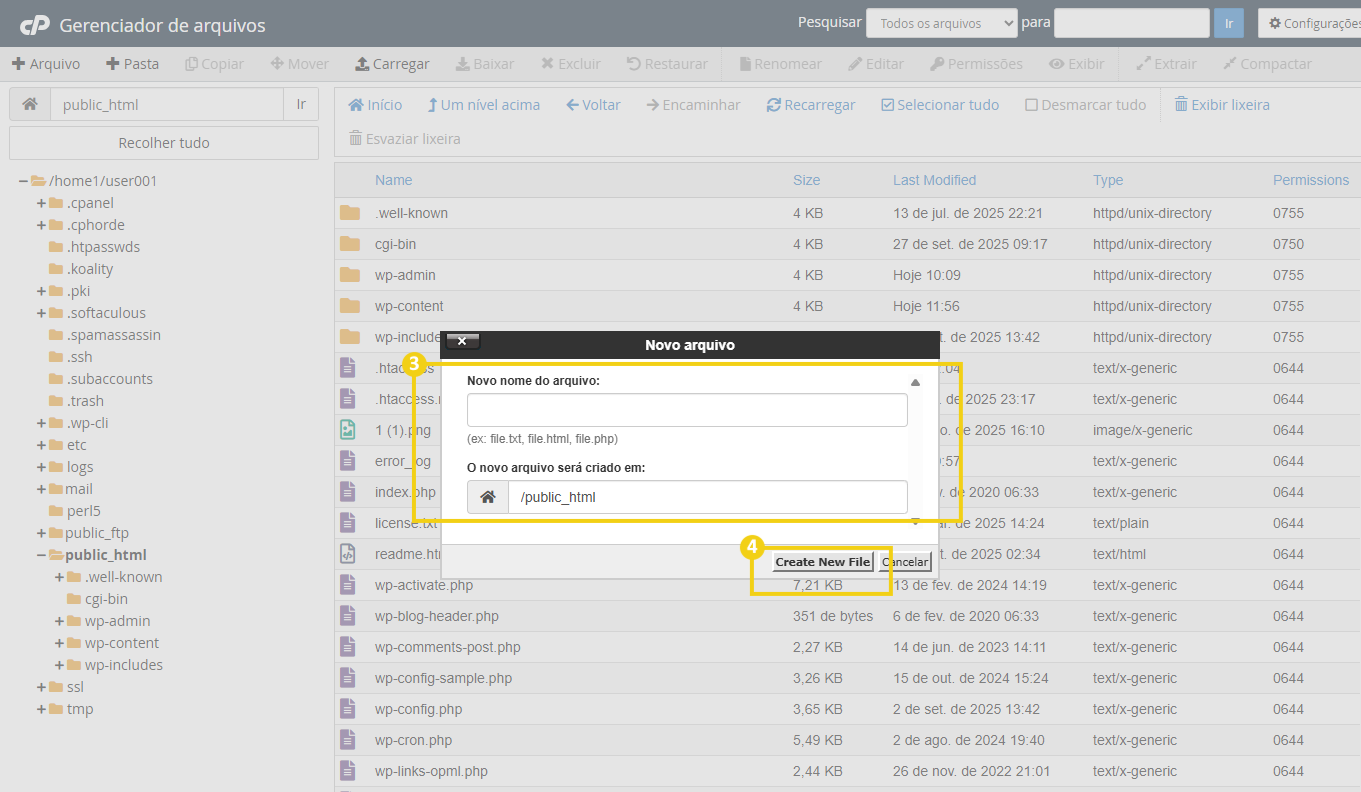Click the home icon beside public_html path
The width and height of the screenshot is (1361, 792).
(x=30, y=104)
